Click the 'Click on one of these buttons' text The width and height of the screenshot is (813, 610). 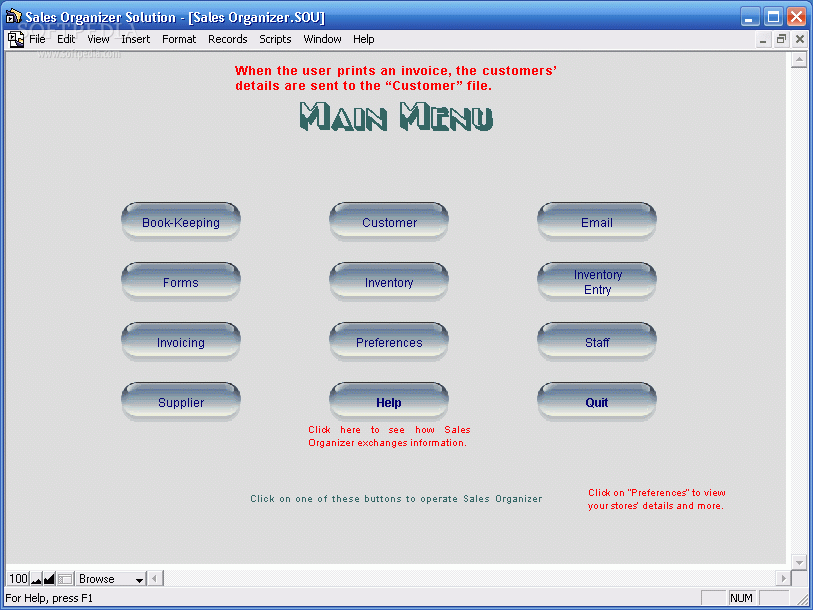[x=396, y=499]
